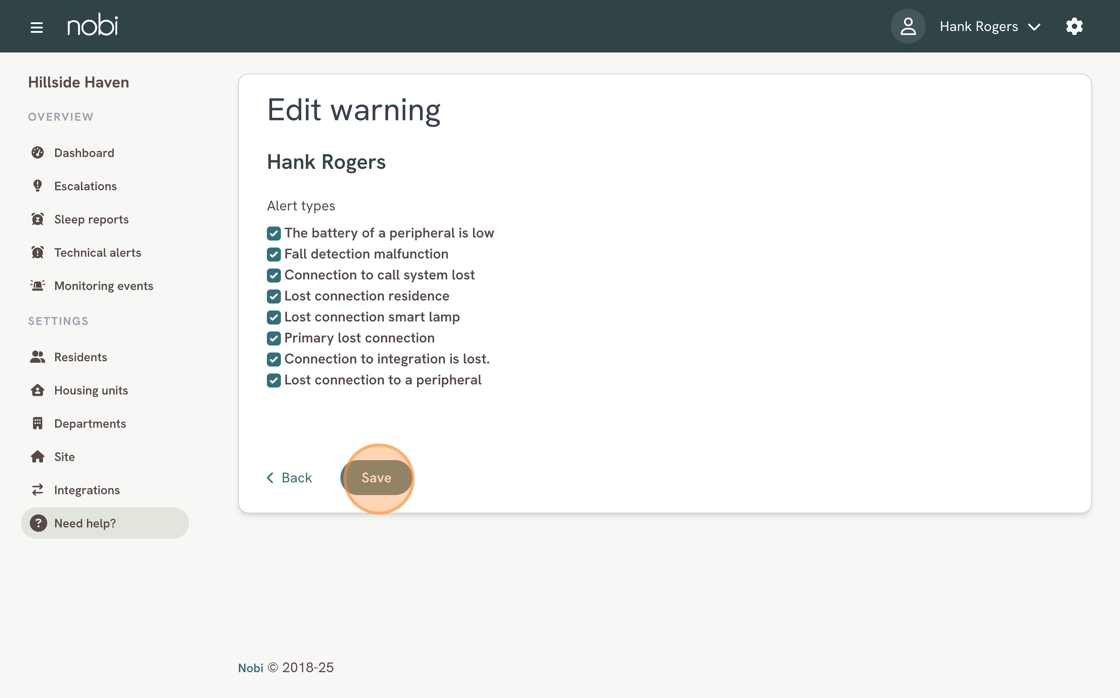Open the Residents settings page
The image size is (1120, 698).
tap(81, 357)
